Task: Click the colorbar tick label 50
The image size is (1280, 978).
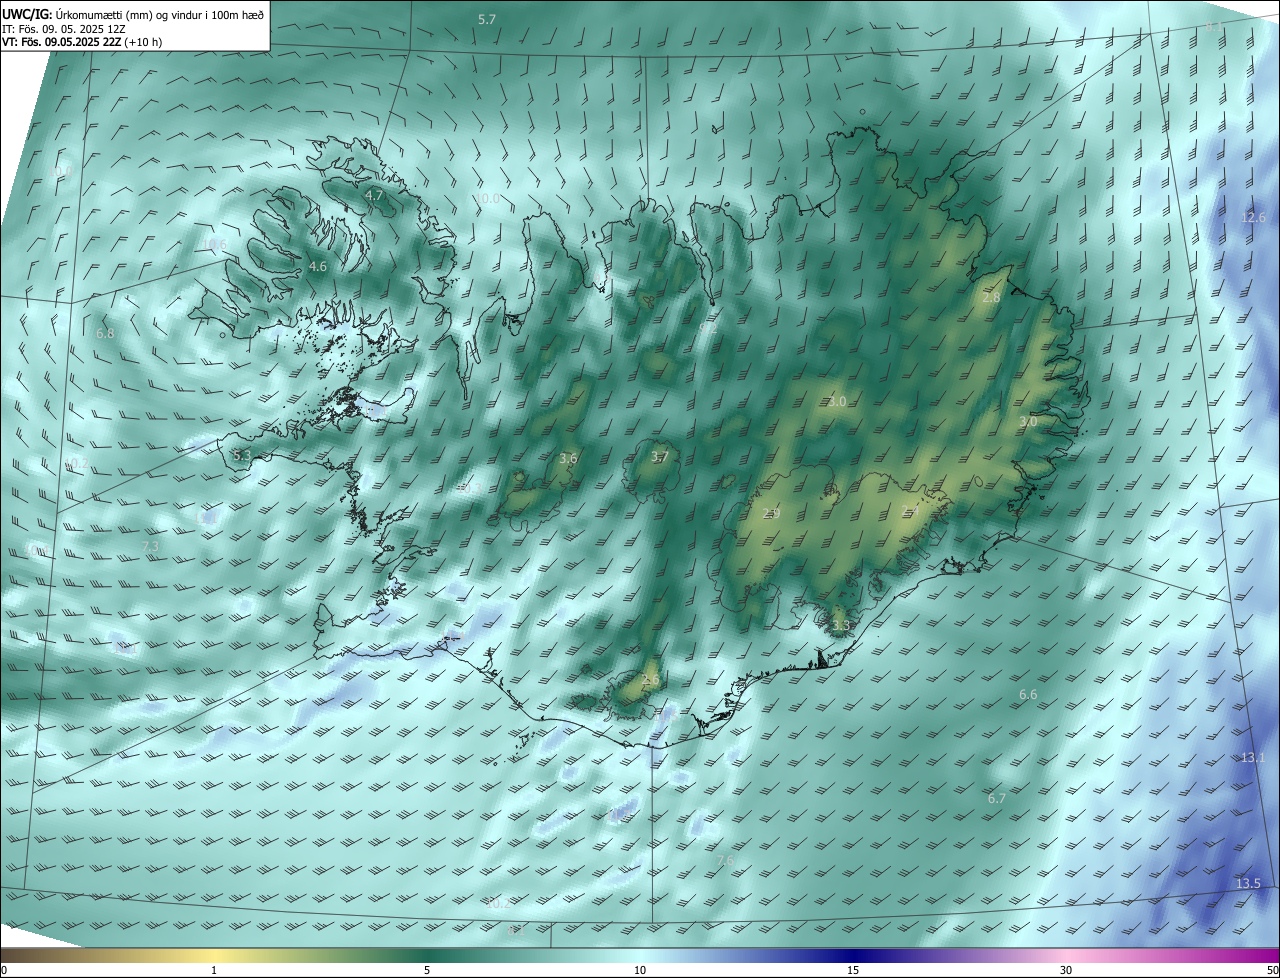Action: tap(1272, 970)
